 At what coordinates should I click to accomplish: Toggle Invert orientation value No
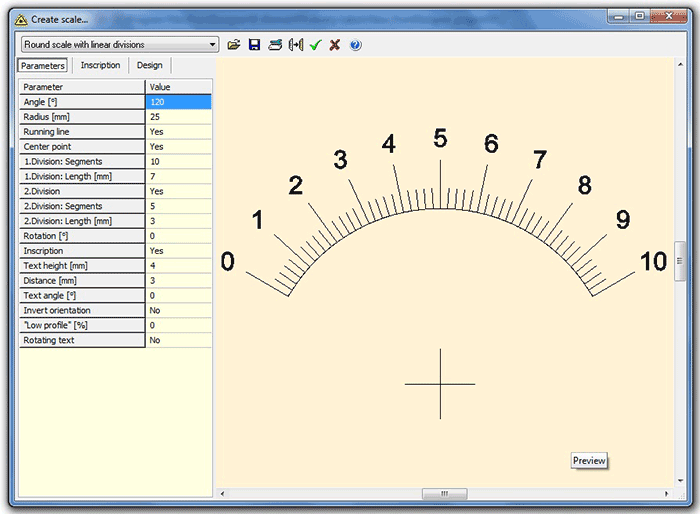click(x=179, y=310)
